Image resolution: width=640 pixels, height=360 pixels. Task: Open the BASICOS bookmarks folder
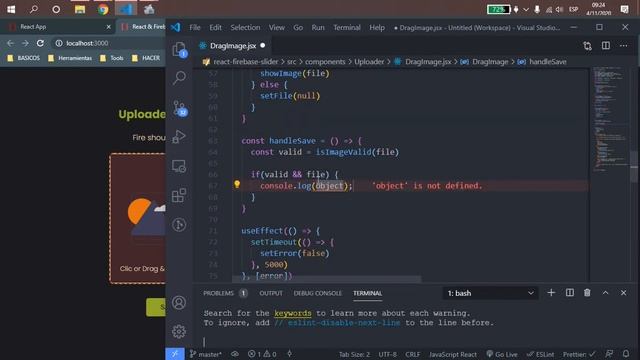pos(24,58)
